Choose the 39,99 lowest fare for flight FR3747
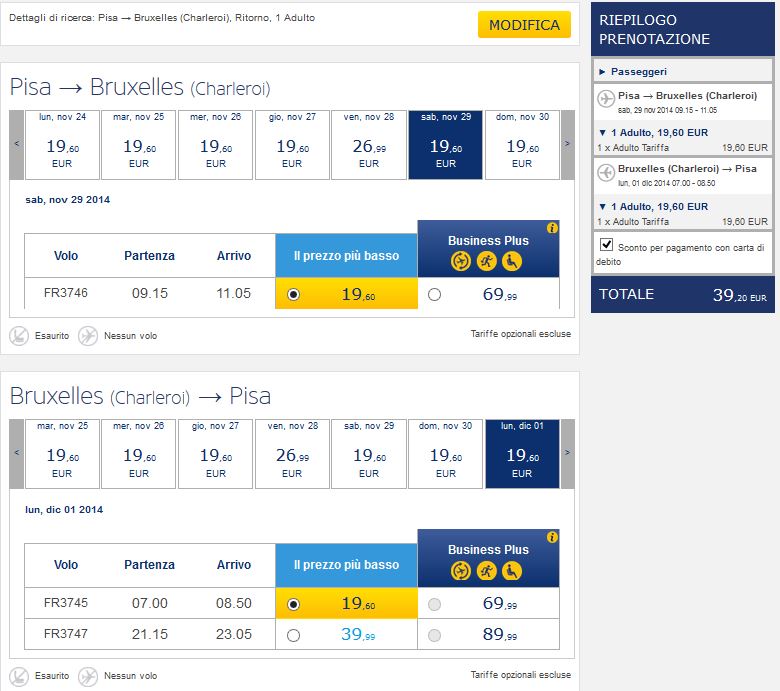 [x=294, y=635]
